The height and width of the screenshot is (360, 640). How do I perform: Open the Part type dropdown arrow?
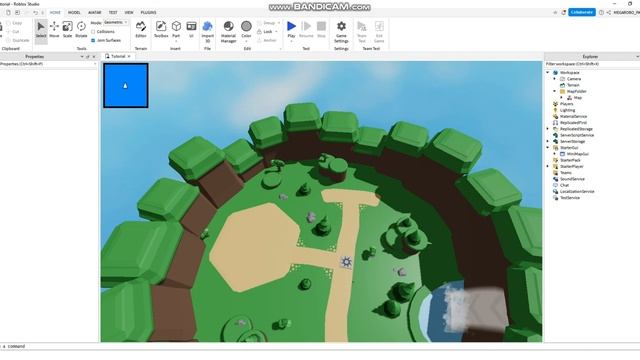coord(176,41)
